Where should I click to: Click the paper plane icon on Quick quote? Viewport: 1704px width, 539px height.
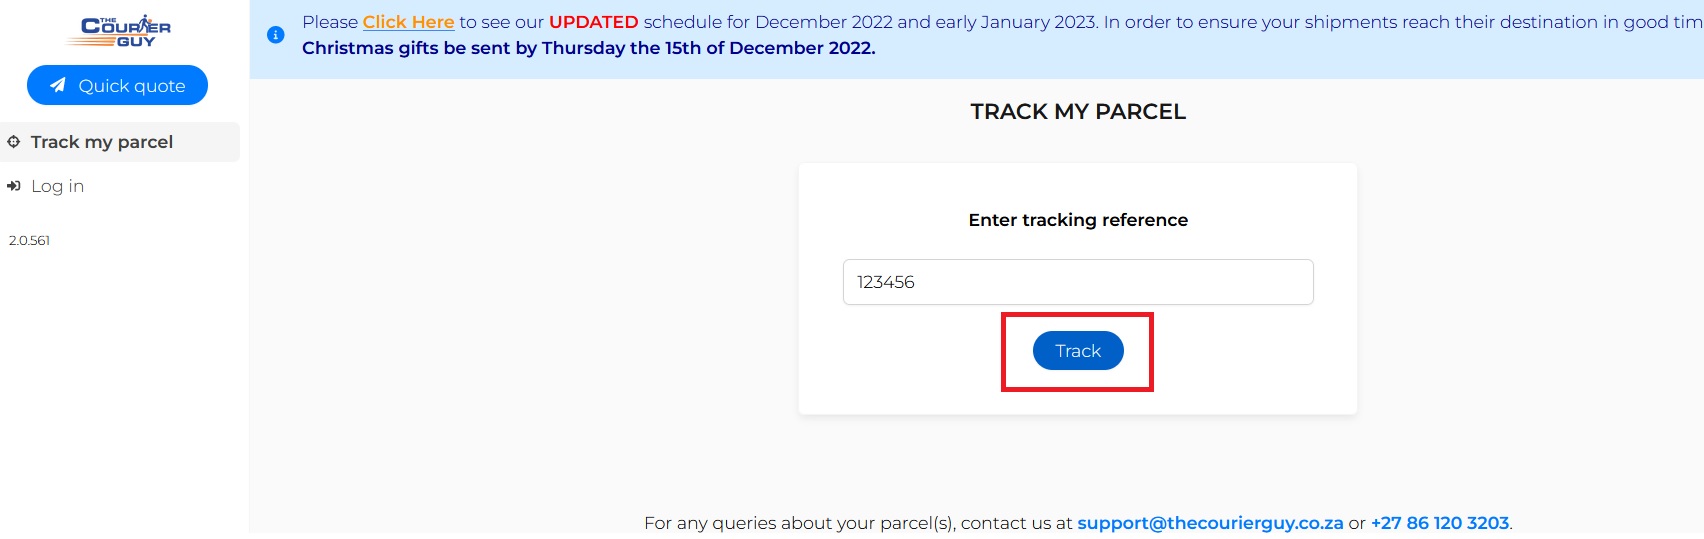point(58,85)
